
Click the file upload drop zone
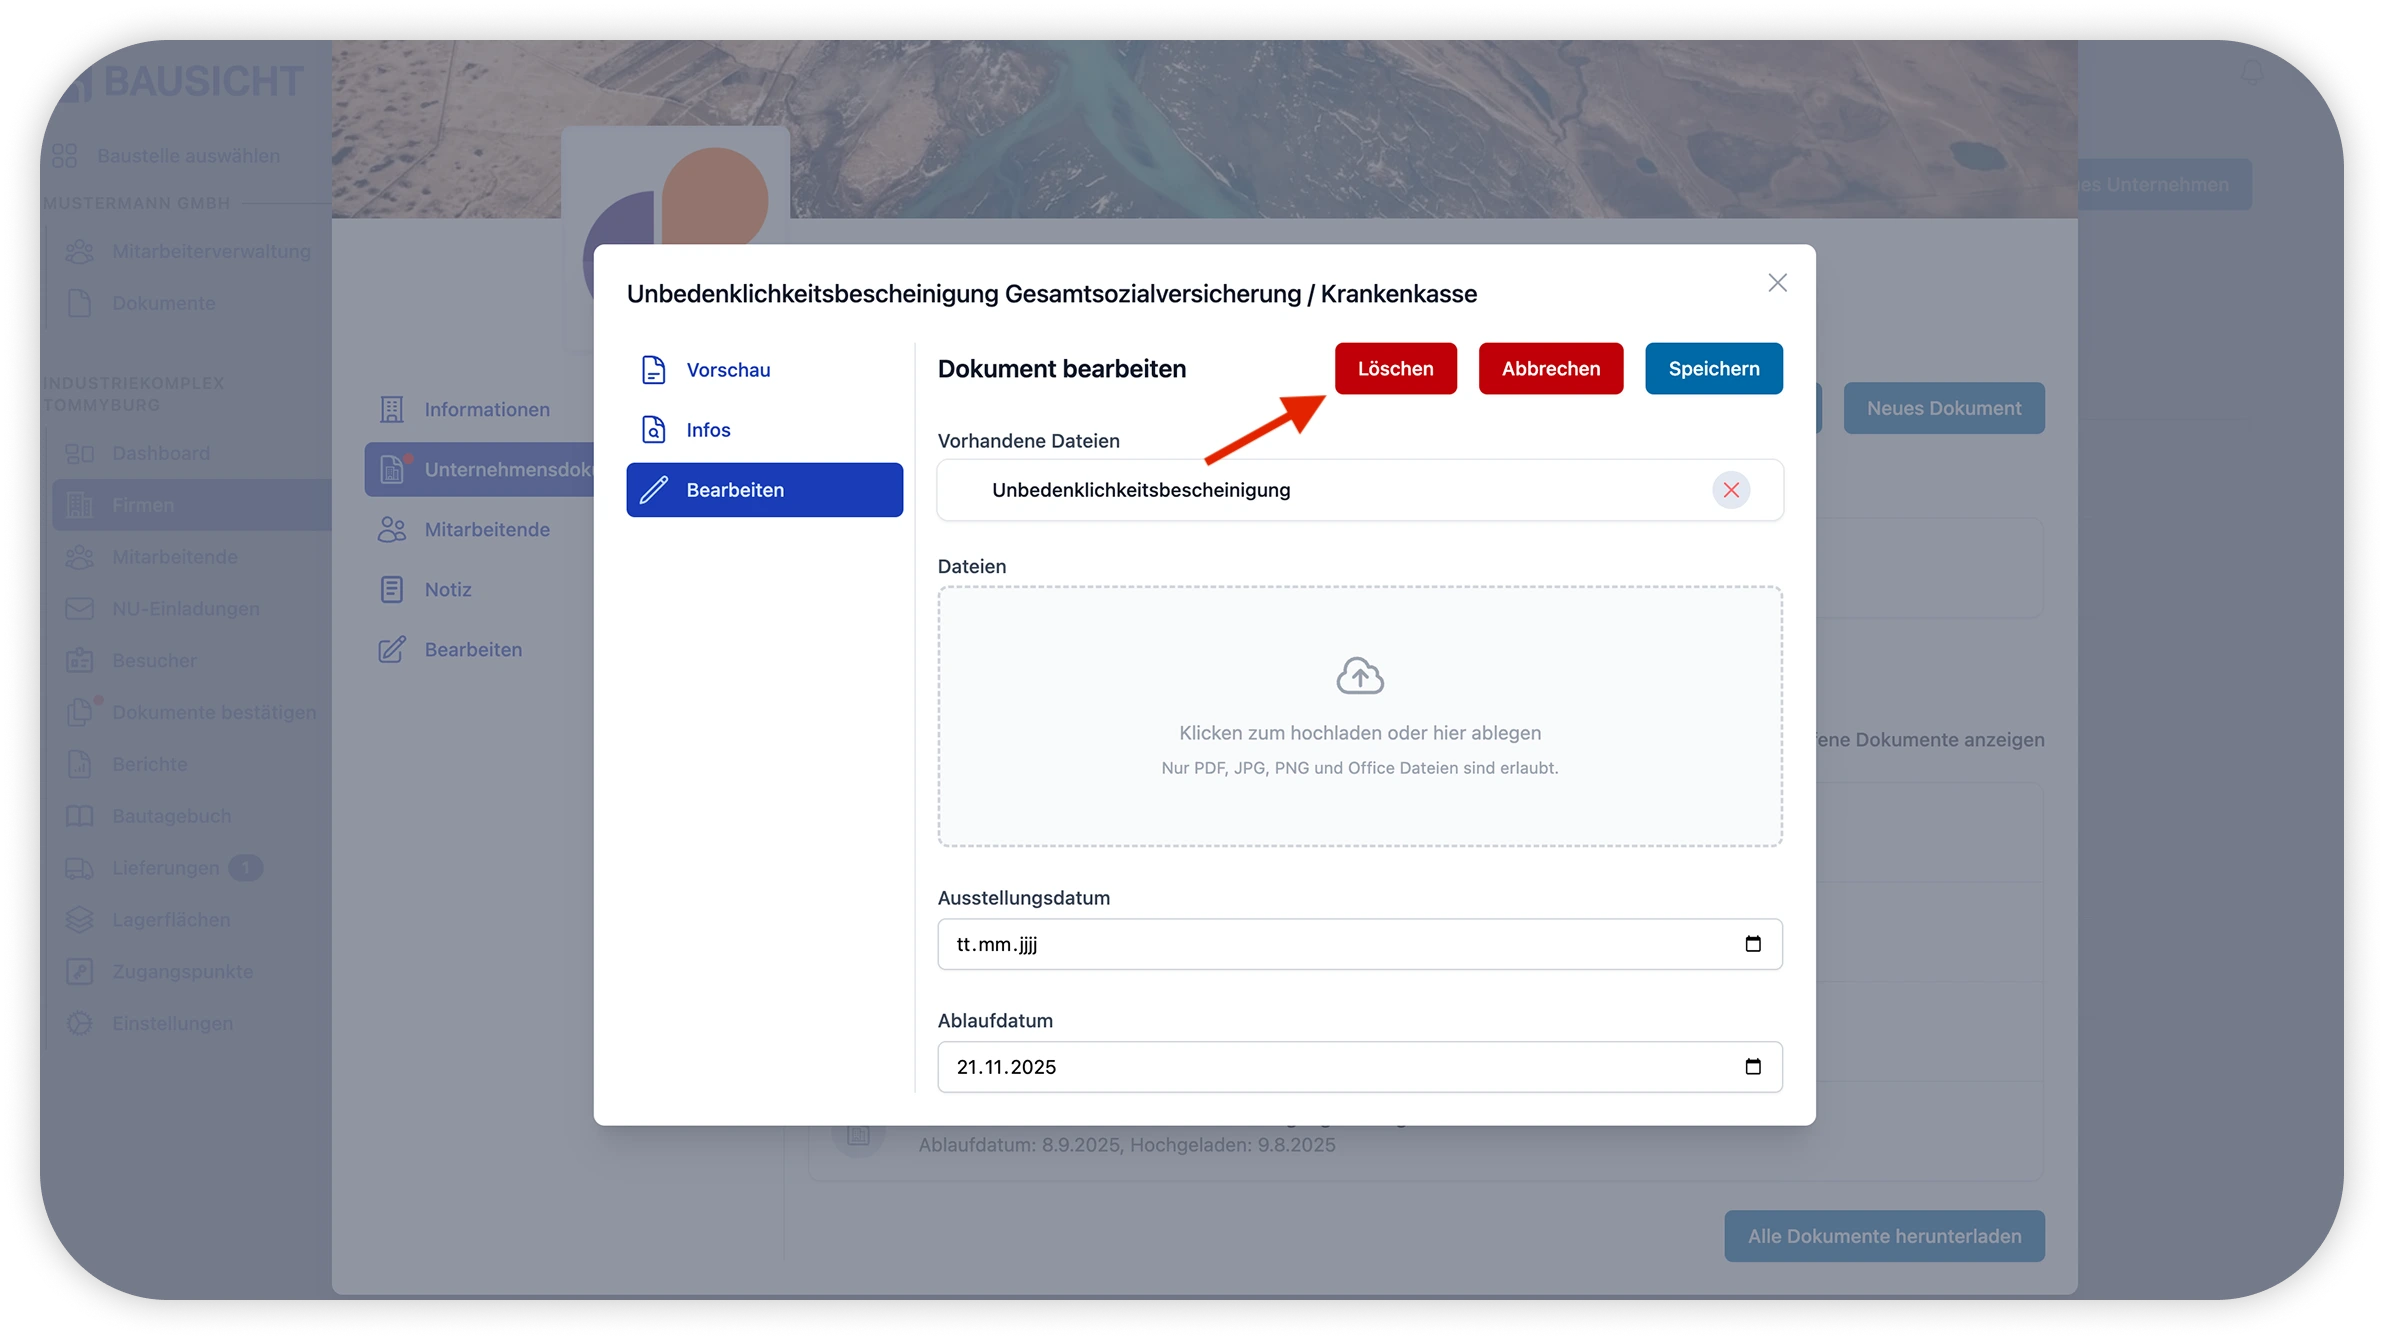coord(1360,717)
